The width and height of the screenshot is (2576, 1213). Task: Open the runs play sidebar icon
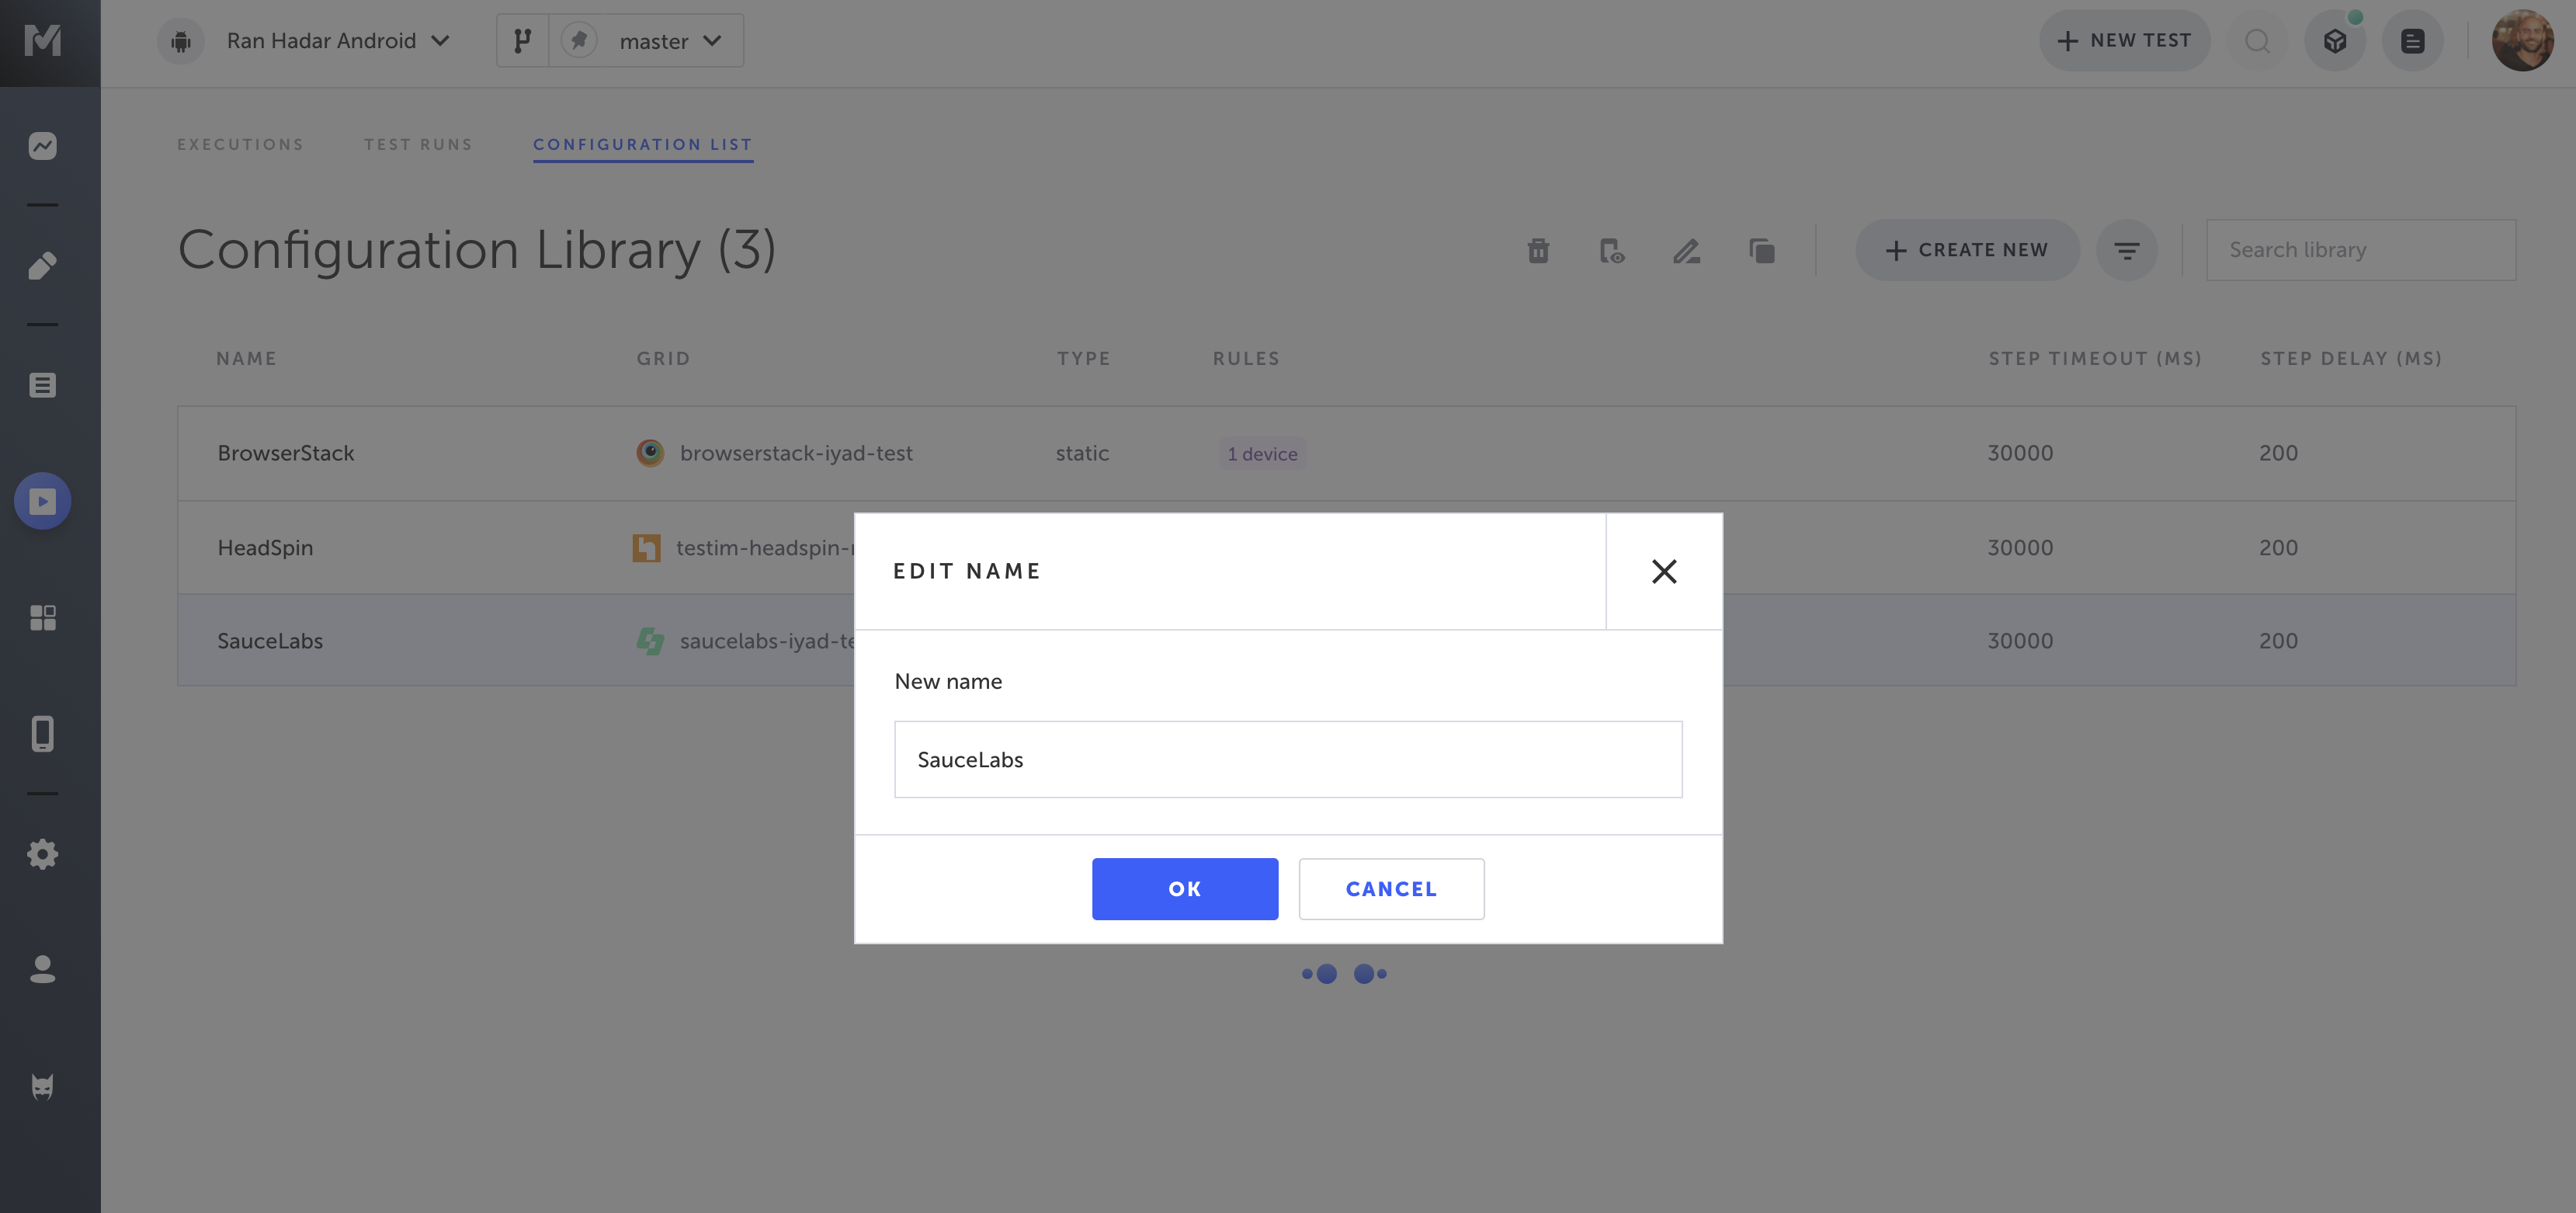[43, 501]
